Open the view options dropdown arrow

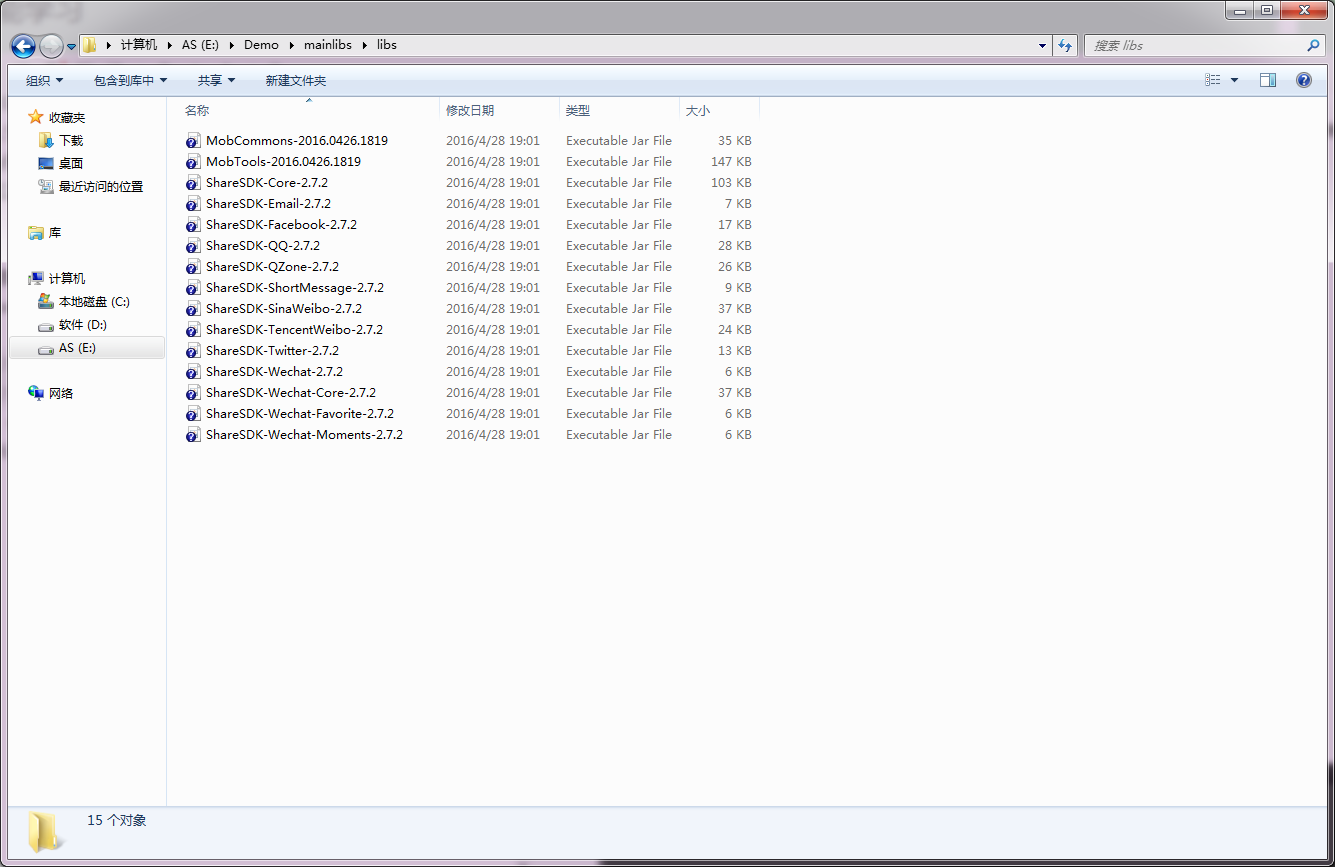[1234, 80]
